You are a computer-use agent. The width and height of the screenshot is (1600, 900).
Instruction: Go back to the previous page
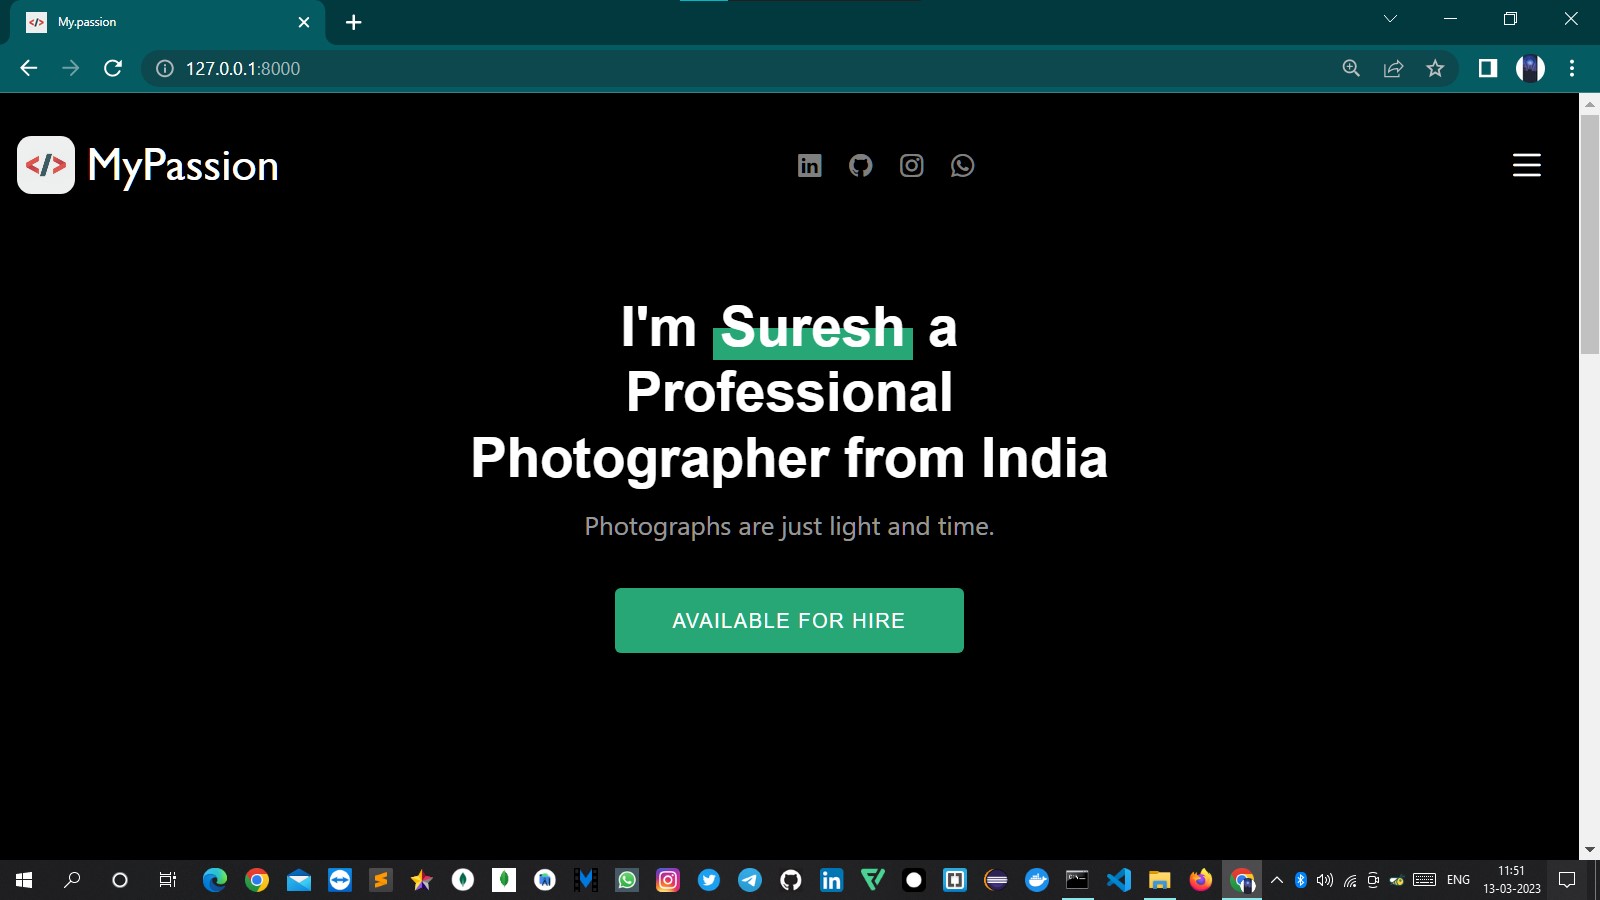click(29, 68)
